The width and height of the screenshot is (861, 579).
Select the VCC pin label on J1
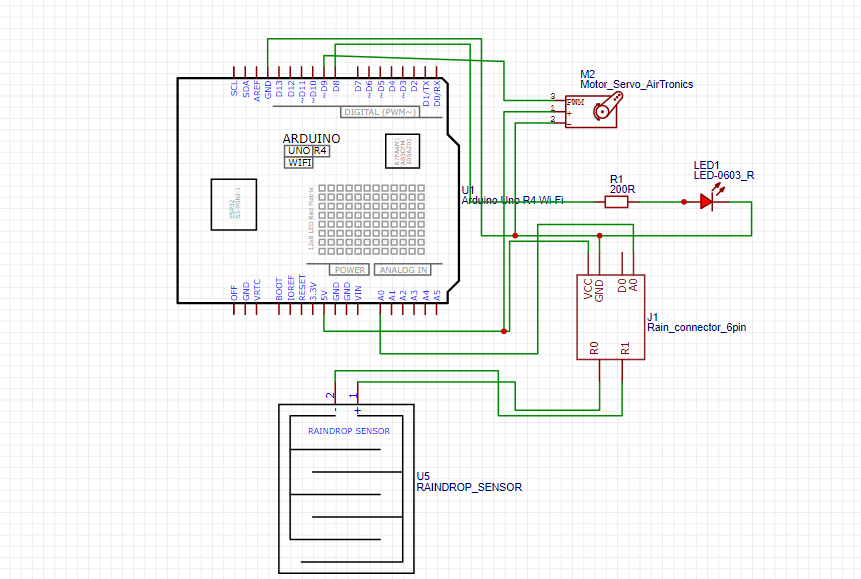(x=588, y=289)
